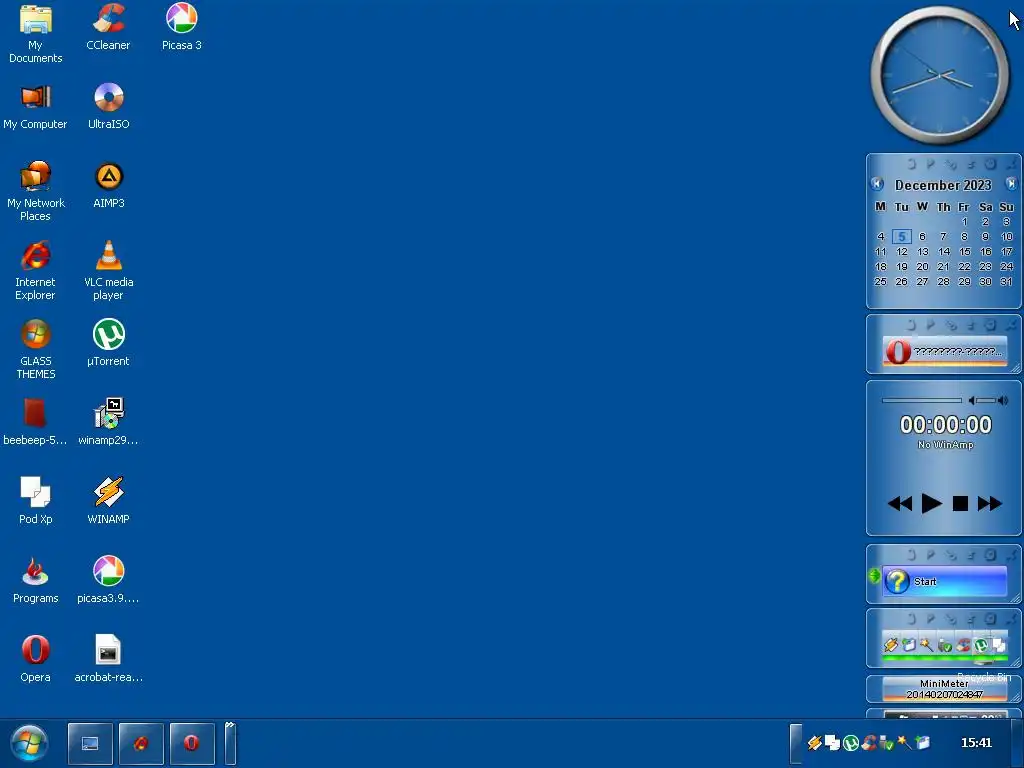Select the beebeep-5... desktop file
The width and height of the screenshot is (1024, 768).
click(x=35, y=423)
